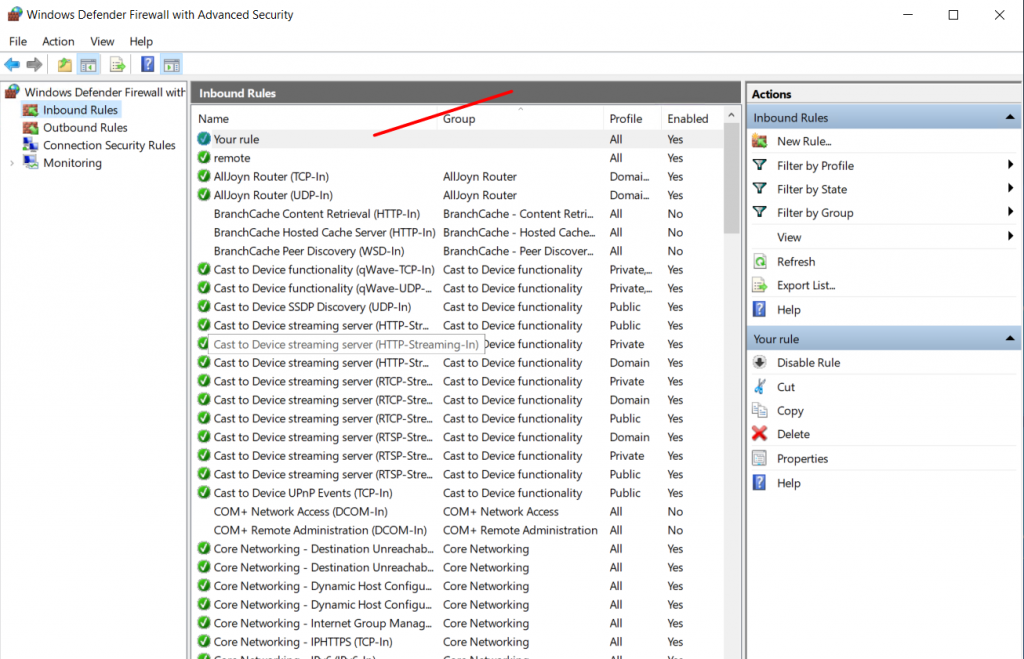1024x659 pixels.
Task: Open Help from the blue question mark toolbar icon
Action: (148, 64)
